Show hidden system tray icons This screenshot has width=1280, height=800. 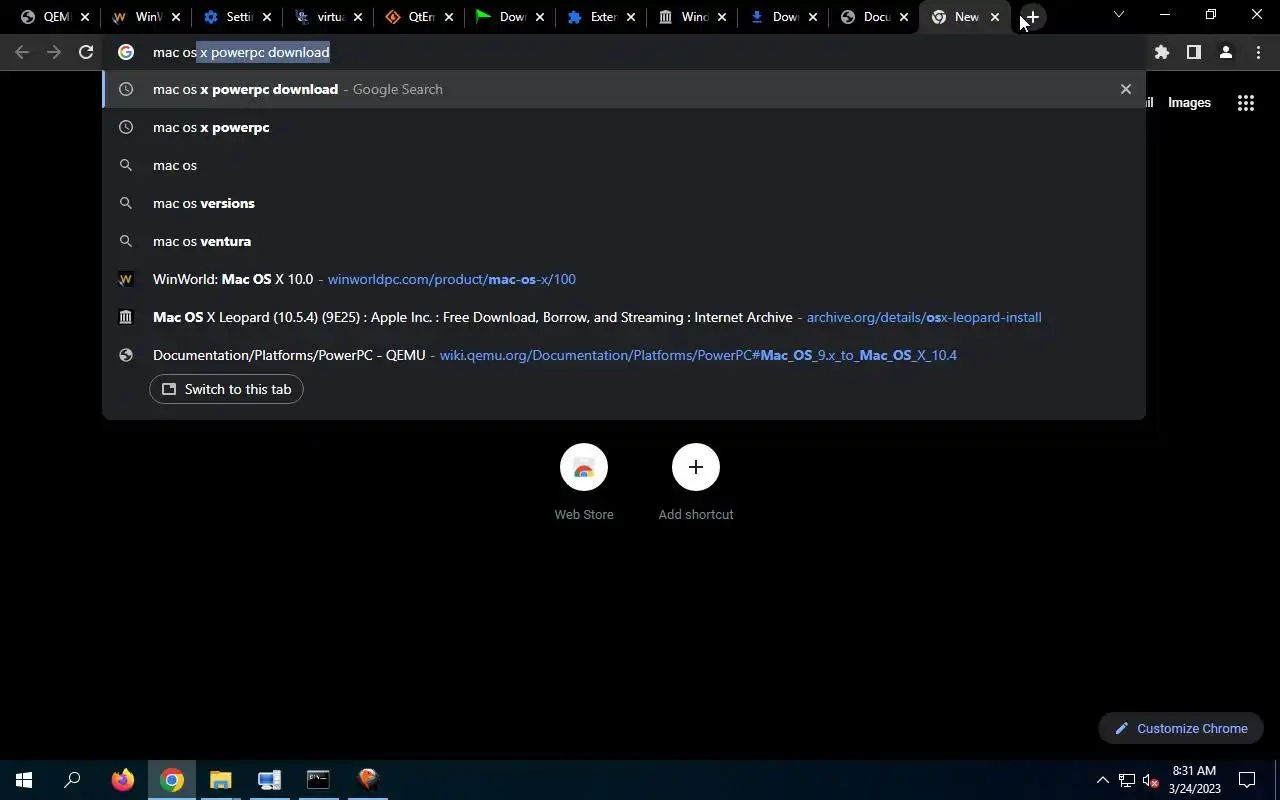point(1103,780)
